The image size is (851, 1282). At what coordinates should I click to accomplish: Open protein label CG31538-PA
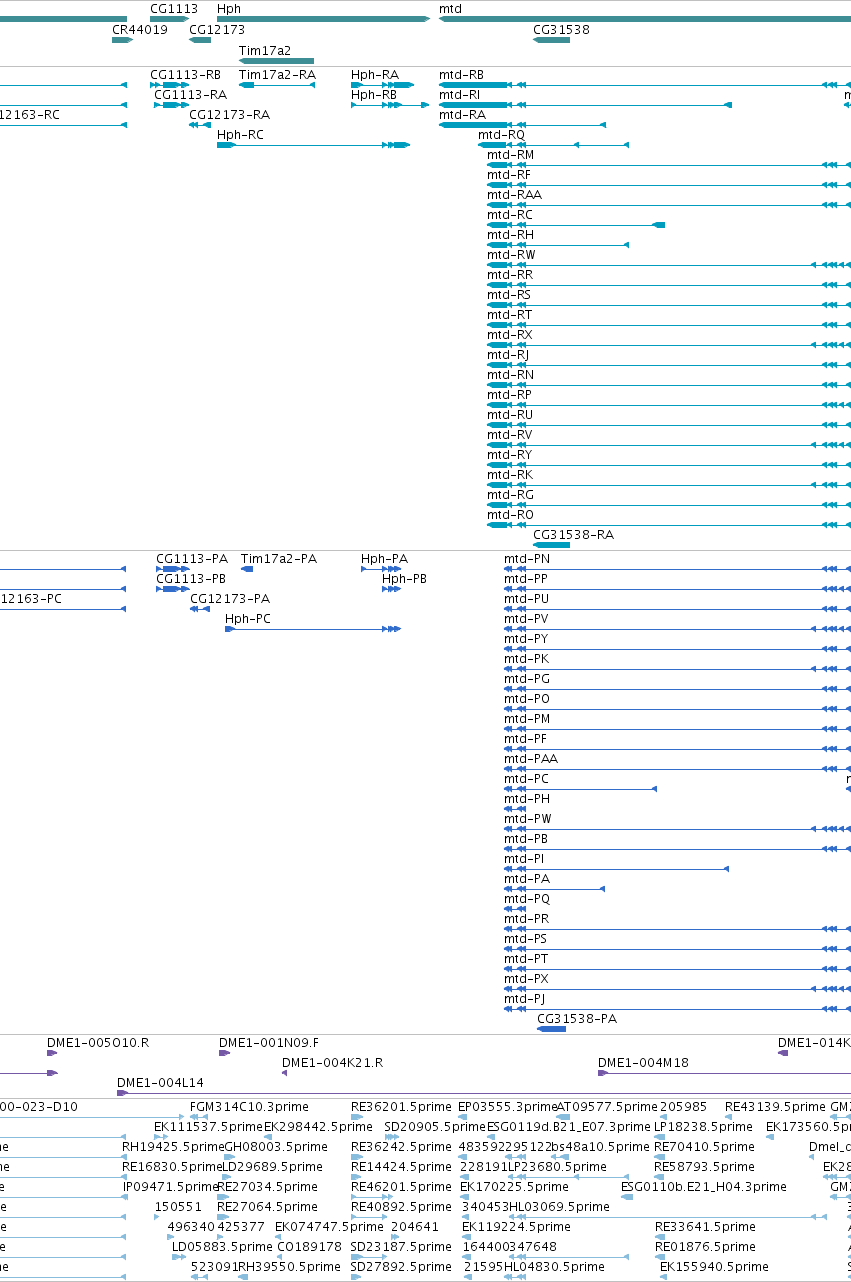[x=577, y=1019]
